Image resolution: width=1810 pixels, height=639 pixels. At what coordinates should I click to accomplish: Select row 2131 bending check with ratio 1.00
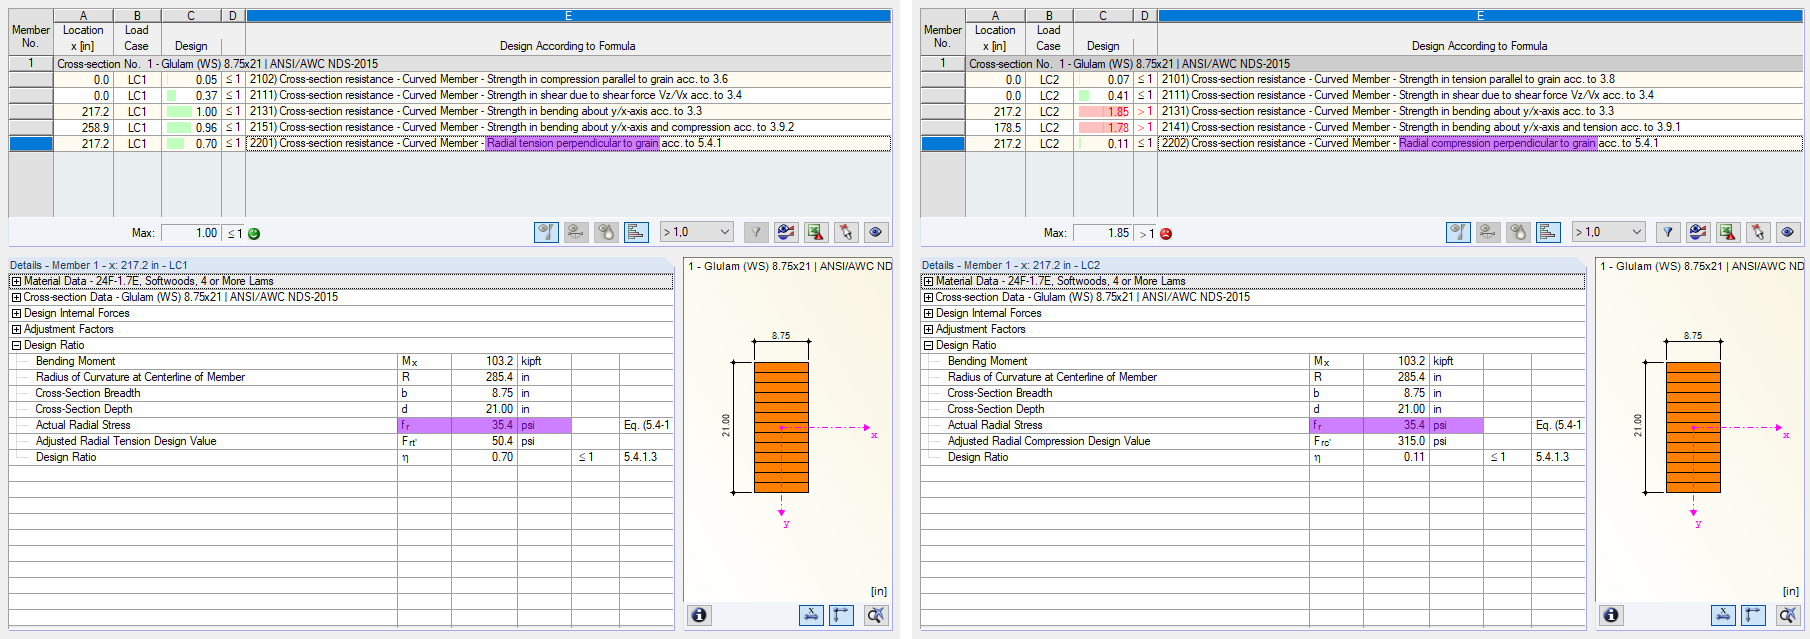450,111
